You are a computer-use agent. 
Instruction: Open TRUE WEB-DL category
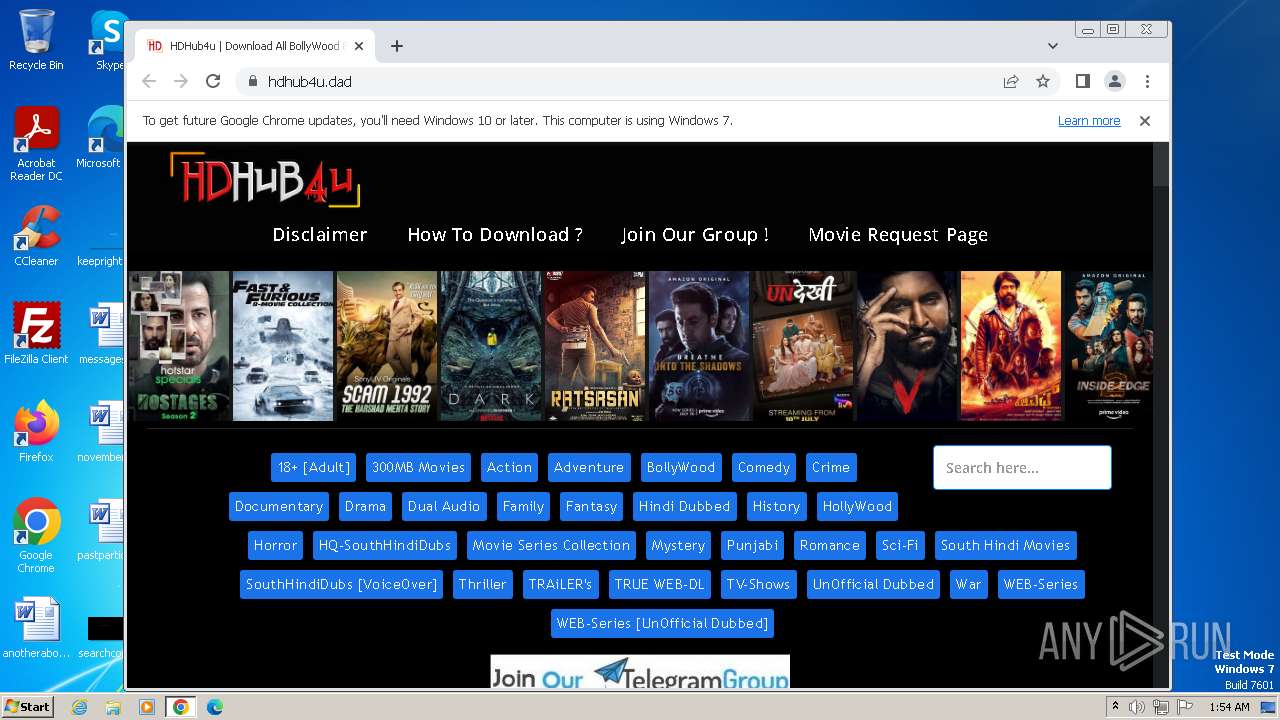(x=659, y=585)
